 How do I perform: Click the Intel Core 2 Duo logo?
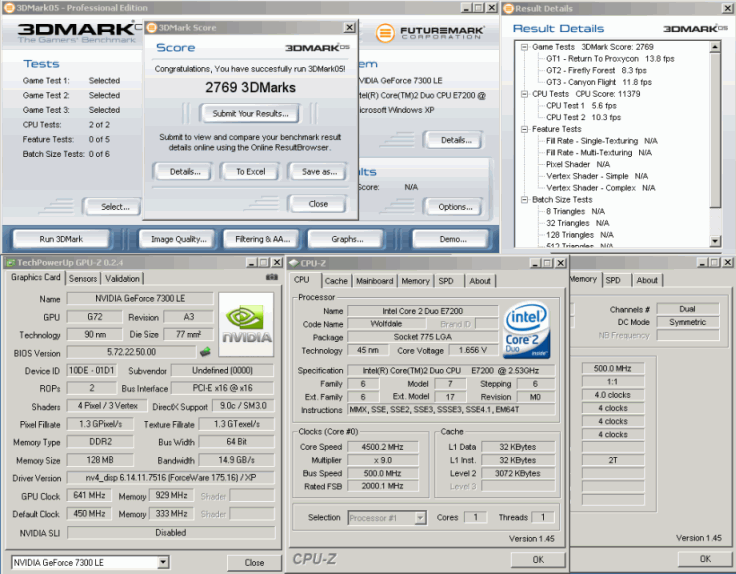point(526,330)
